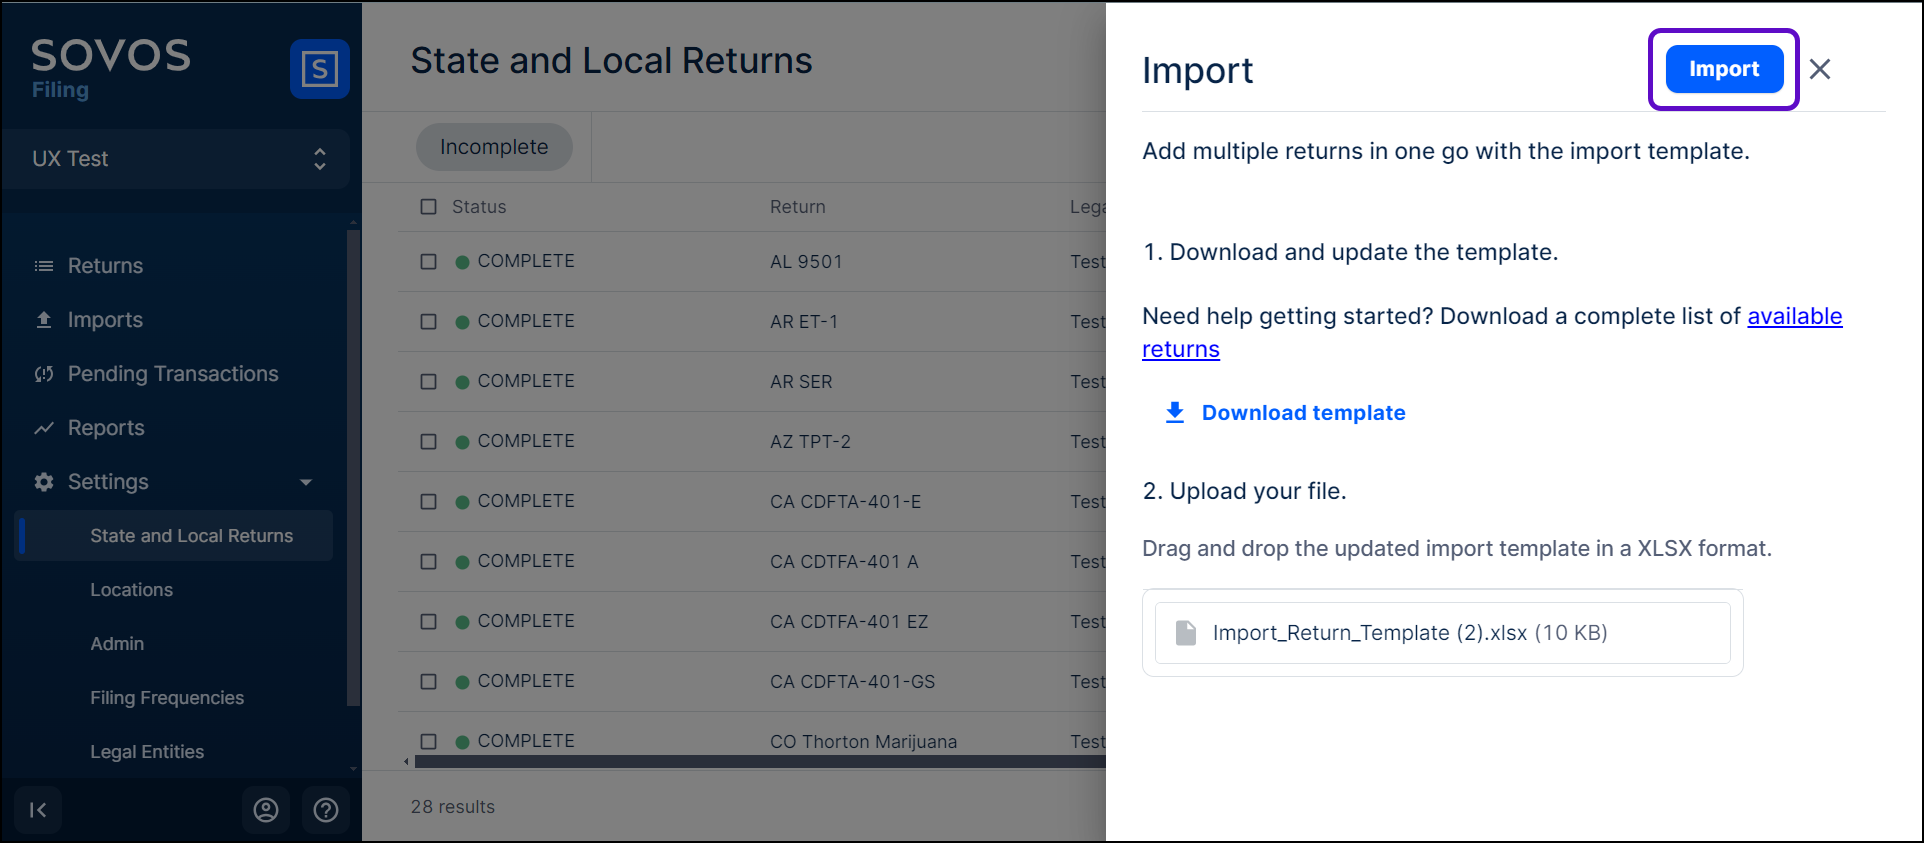Click the blue Import button
The width and height of the screenshot is (1924, 843).
pyautogui.click(x=1723, y=69)
